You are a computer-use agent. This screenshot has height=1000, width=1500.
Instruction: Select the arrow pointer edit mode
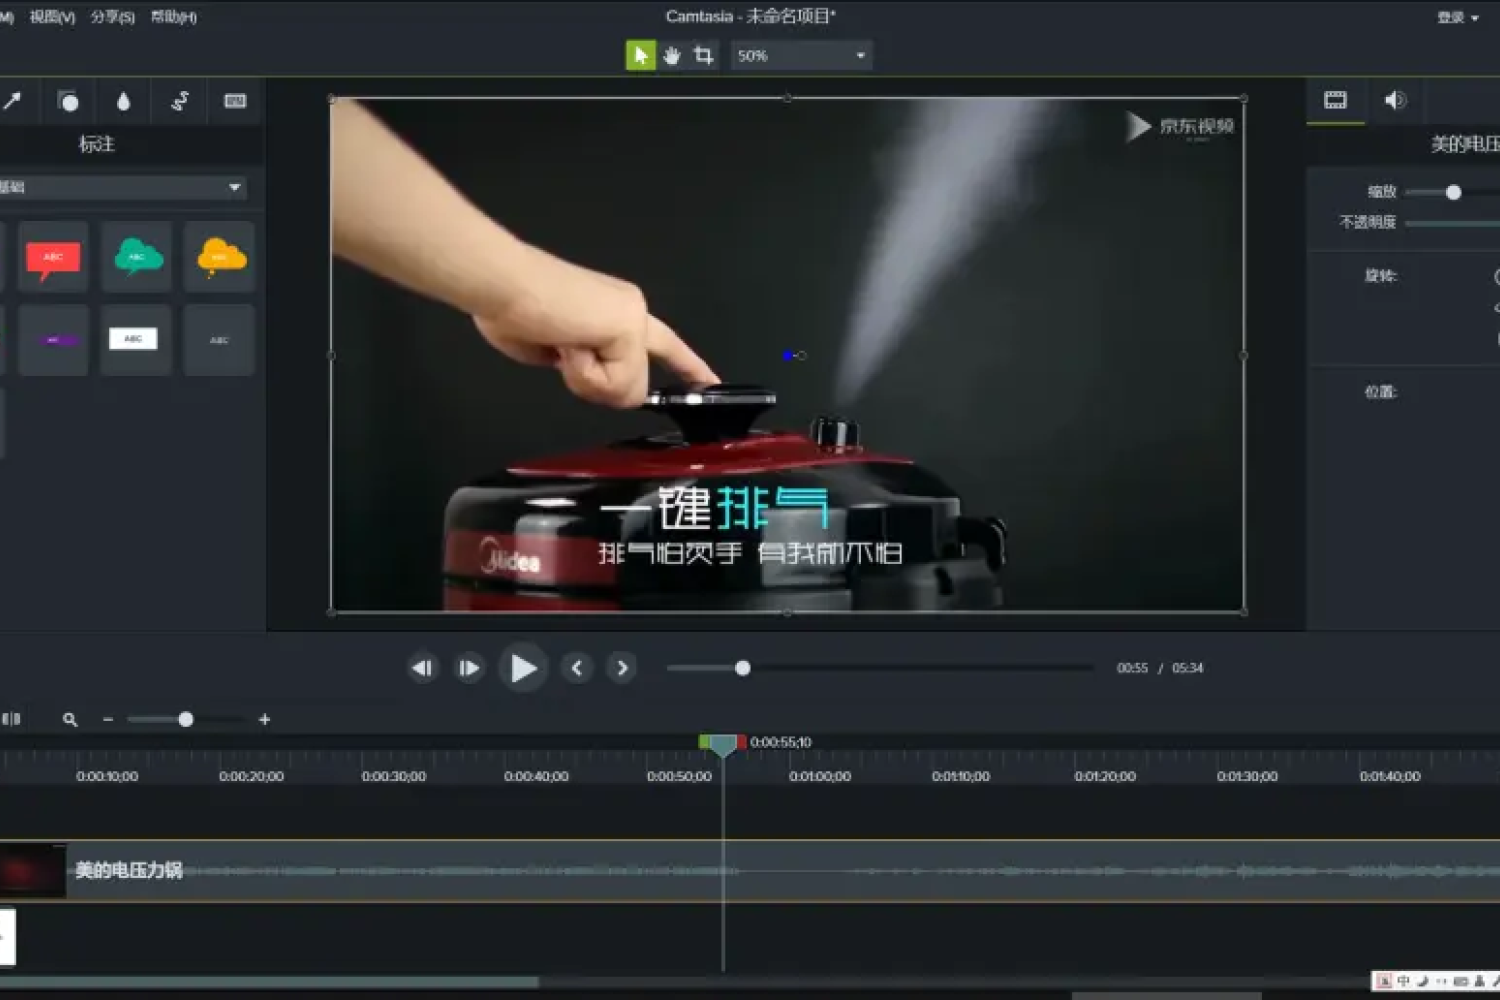point(640,55)
